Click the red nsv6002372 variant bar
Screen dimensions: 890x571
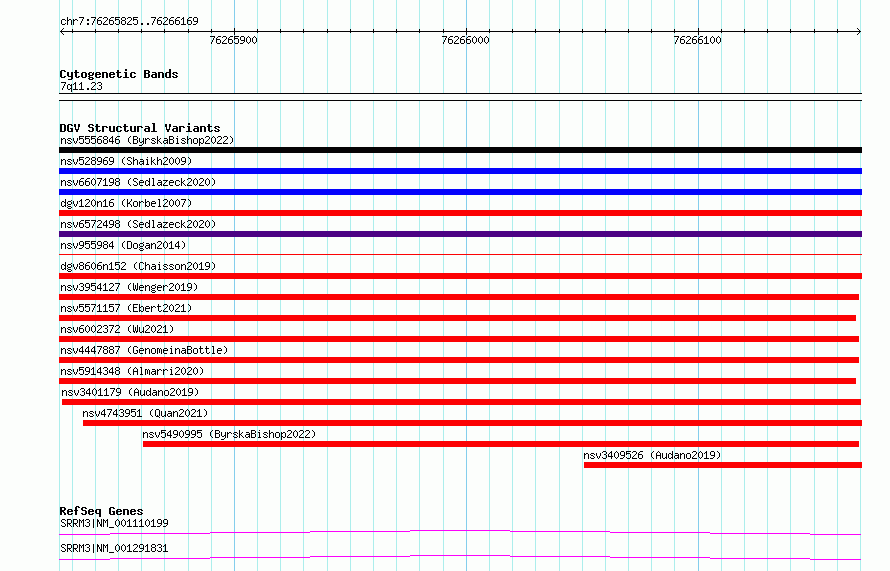click(x=459, y=339)
